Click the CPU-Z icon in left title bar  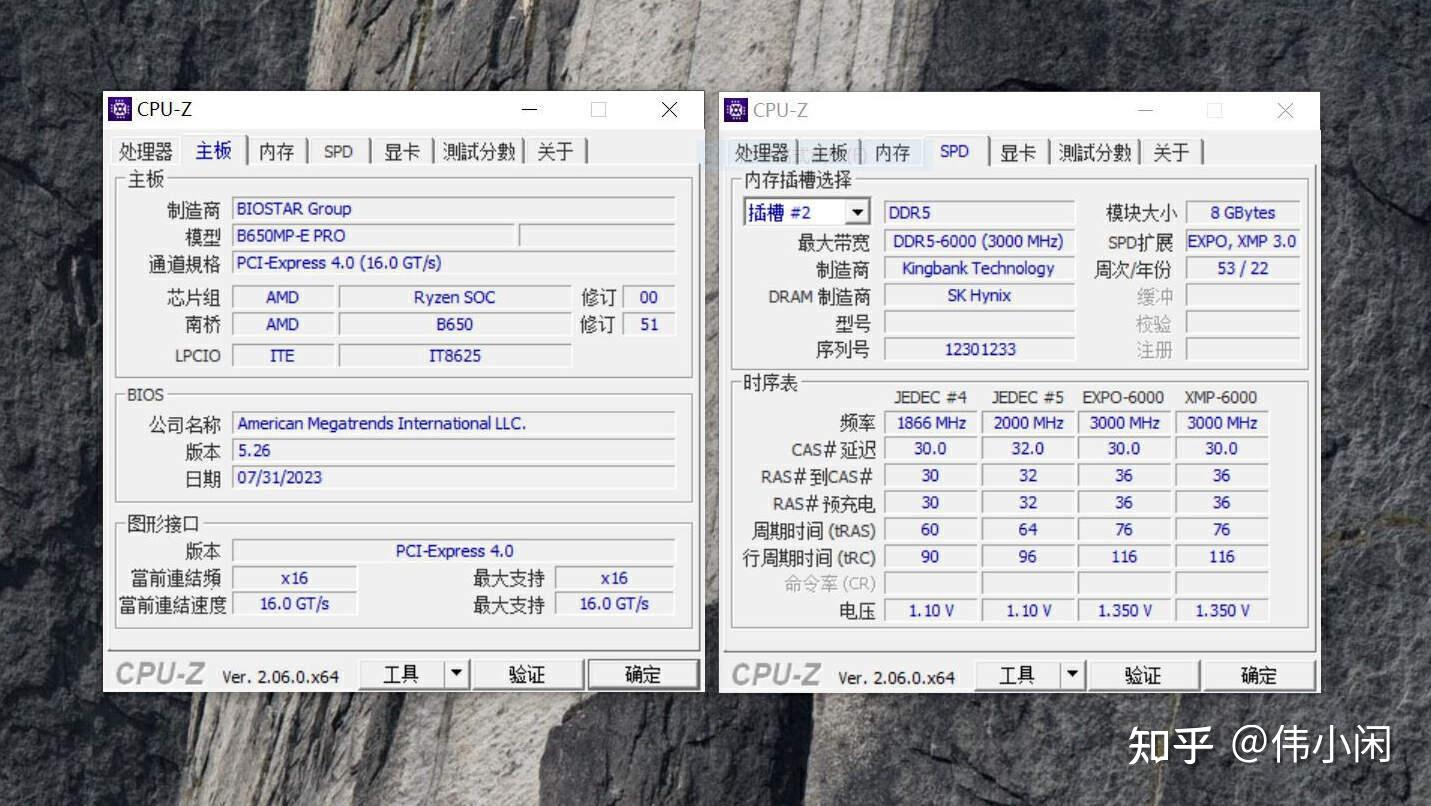coord(120,108)
